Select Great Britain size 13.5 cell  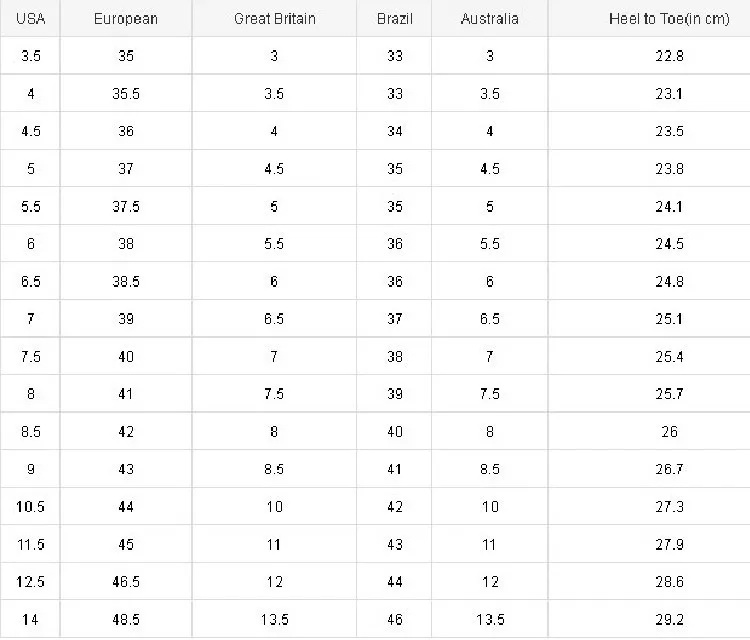click(275, 619)
